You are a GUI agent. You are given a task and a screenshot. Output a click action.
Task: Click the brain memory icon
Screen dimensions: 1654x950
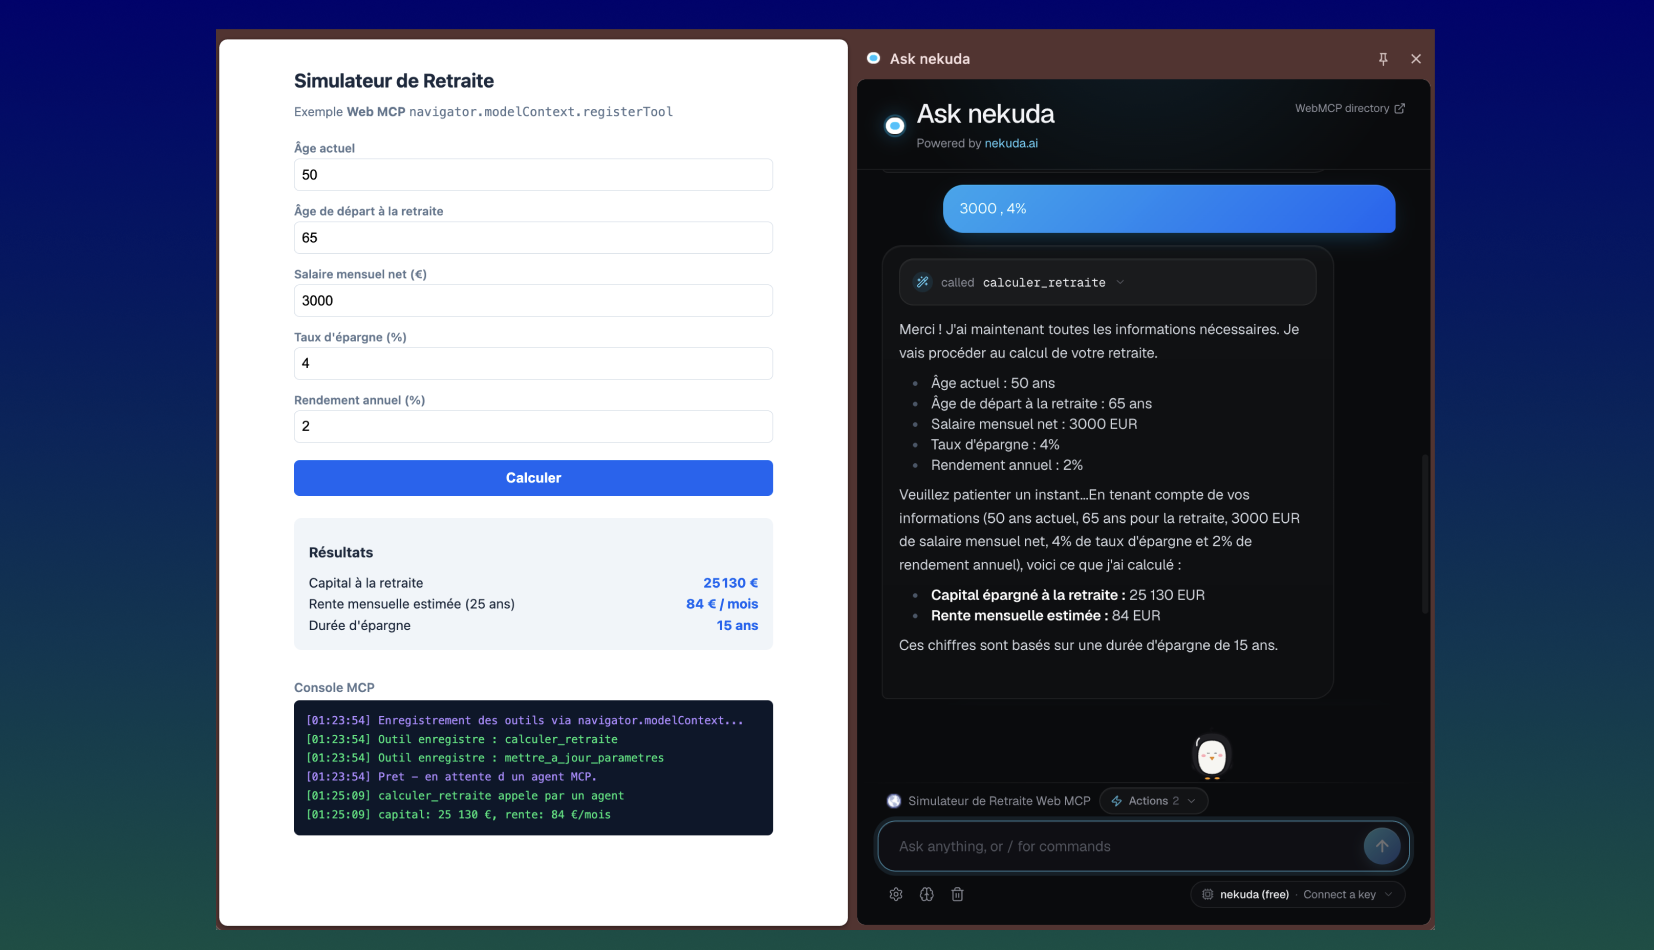(x=927, y=894)
